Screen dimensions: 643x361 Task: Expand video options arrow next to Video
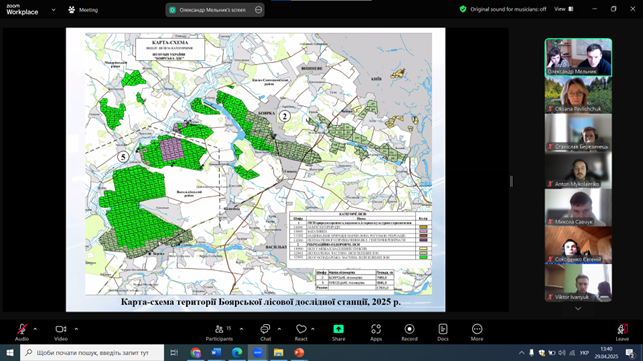[76, 329]
